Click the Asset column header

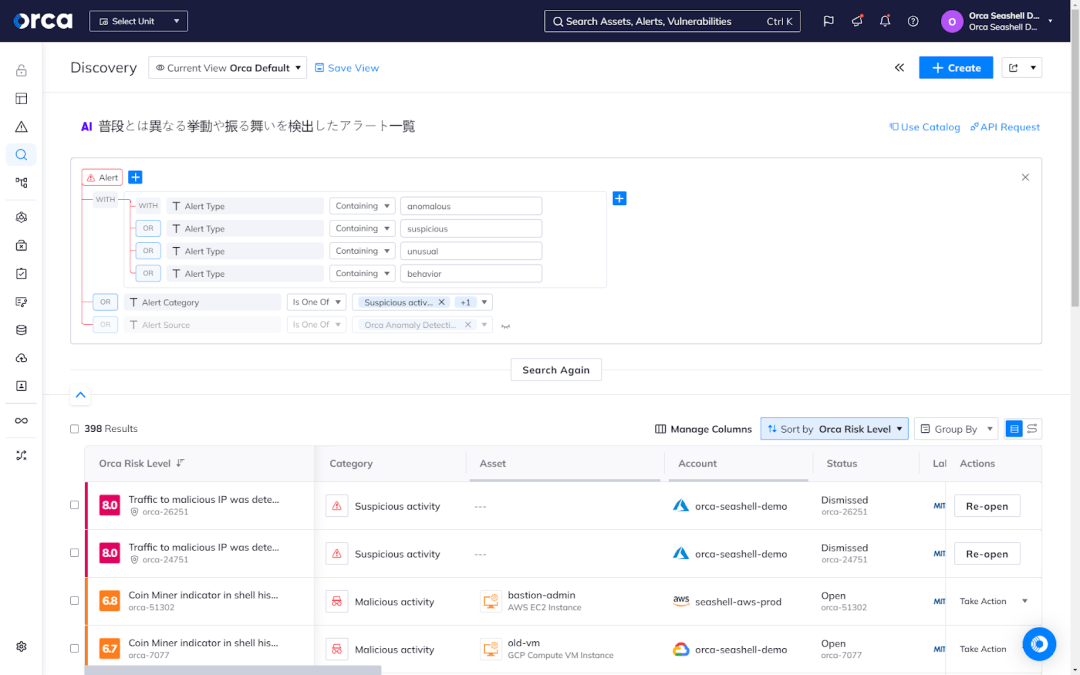(x=493, y=464)
